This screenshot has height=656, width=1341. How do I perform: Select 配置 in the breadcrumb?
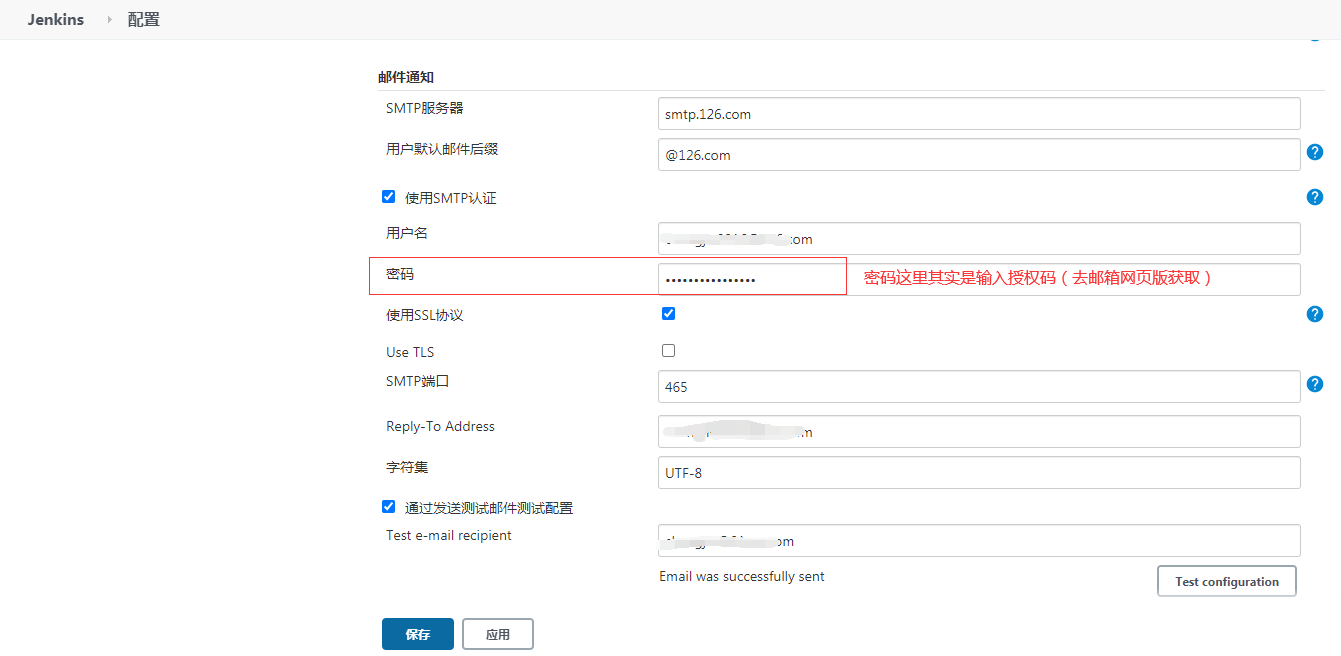pyautogui.click(x=143, y=19)
